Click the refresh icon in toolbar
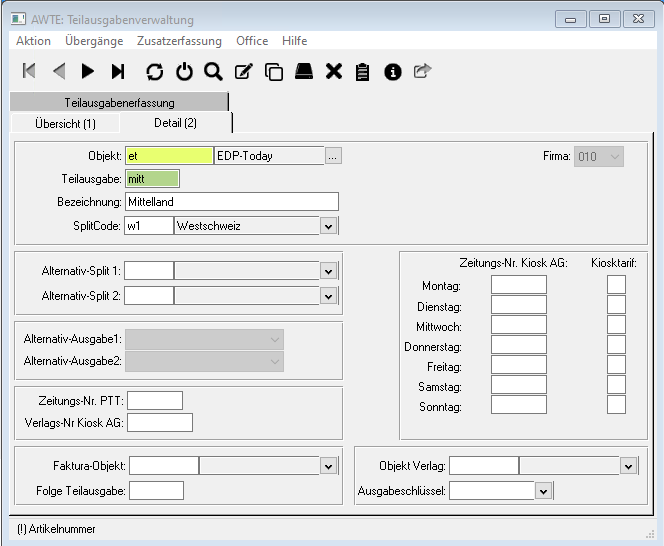Screen dimensions: 664x546 point(154,71)
